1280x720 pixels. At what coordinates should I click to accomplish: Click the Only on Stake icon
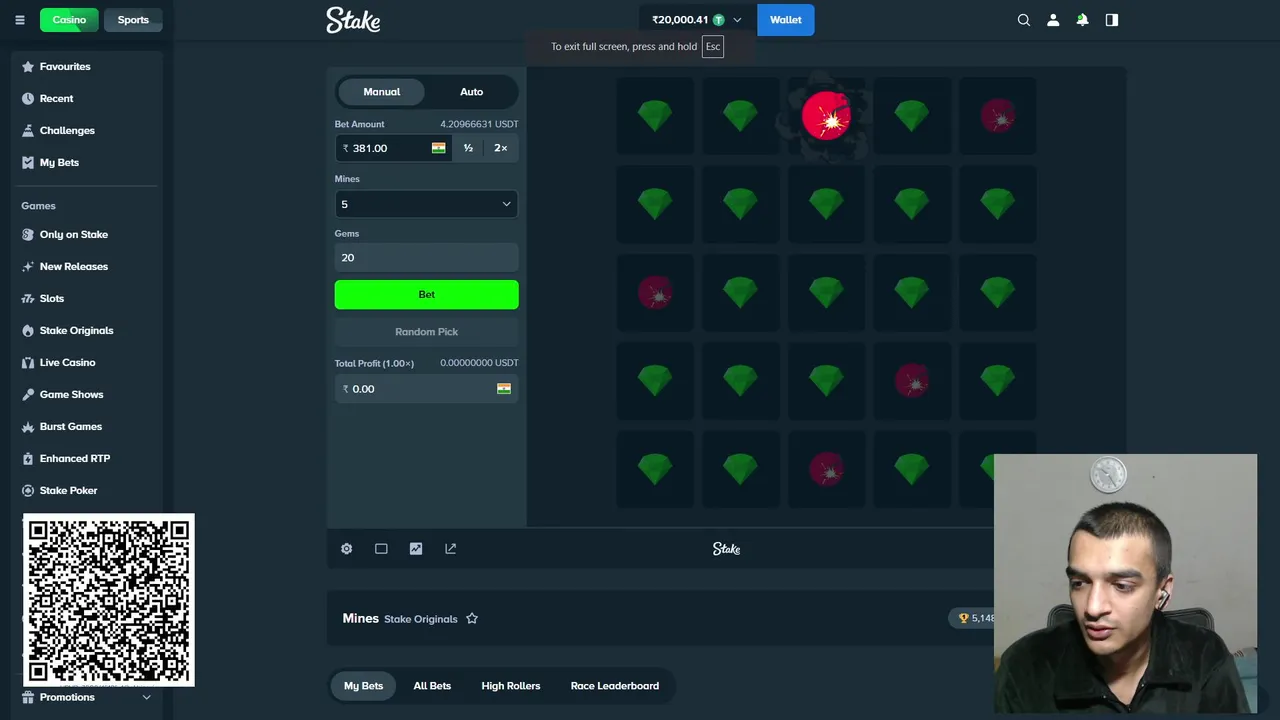[x=28, y=235]
